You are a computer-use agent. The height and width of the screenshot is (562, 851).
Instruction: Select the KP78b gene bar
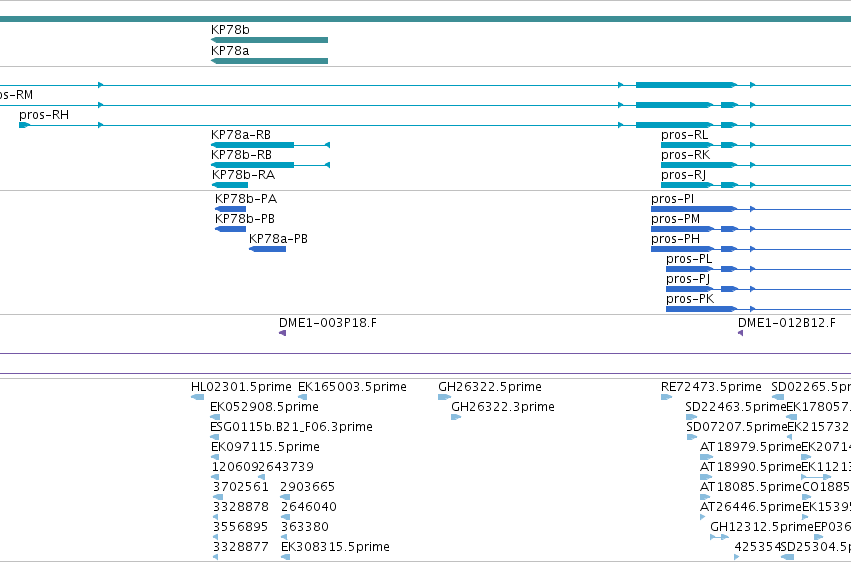pyautogui.click(x=269, y=40)
